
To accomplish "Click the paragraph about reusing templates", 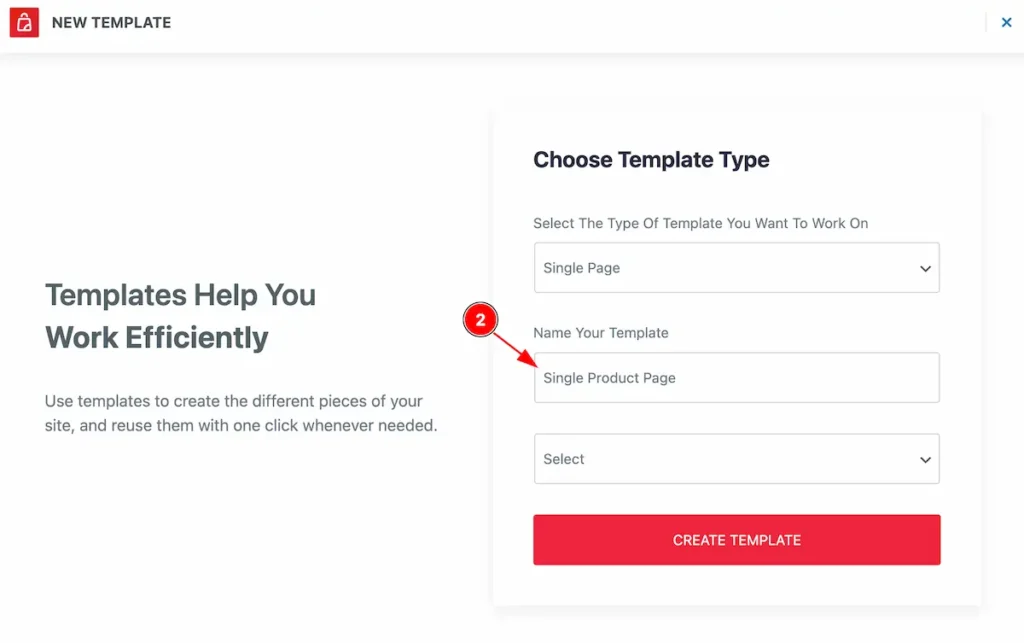I will pos(241,413).
